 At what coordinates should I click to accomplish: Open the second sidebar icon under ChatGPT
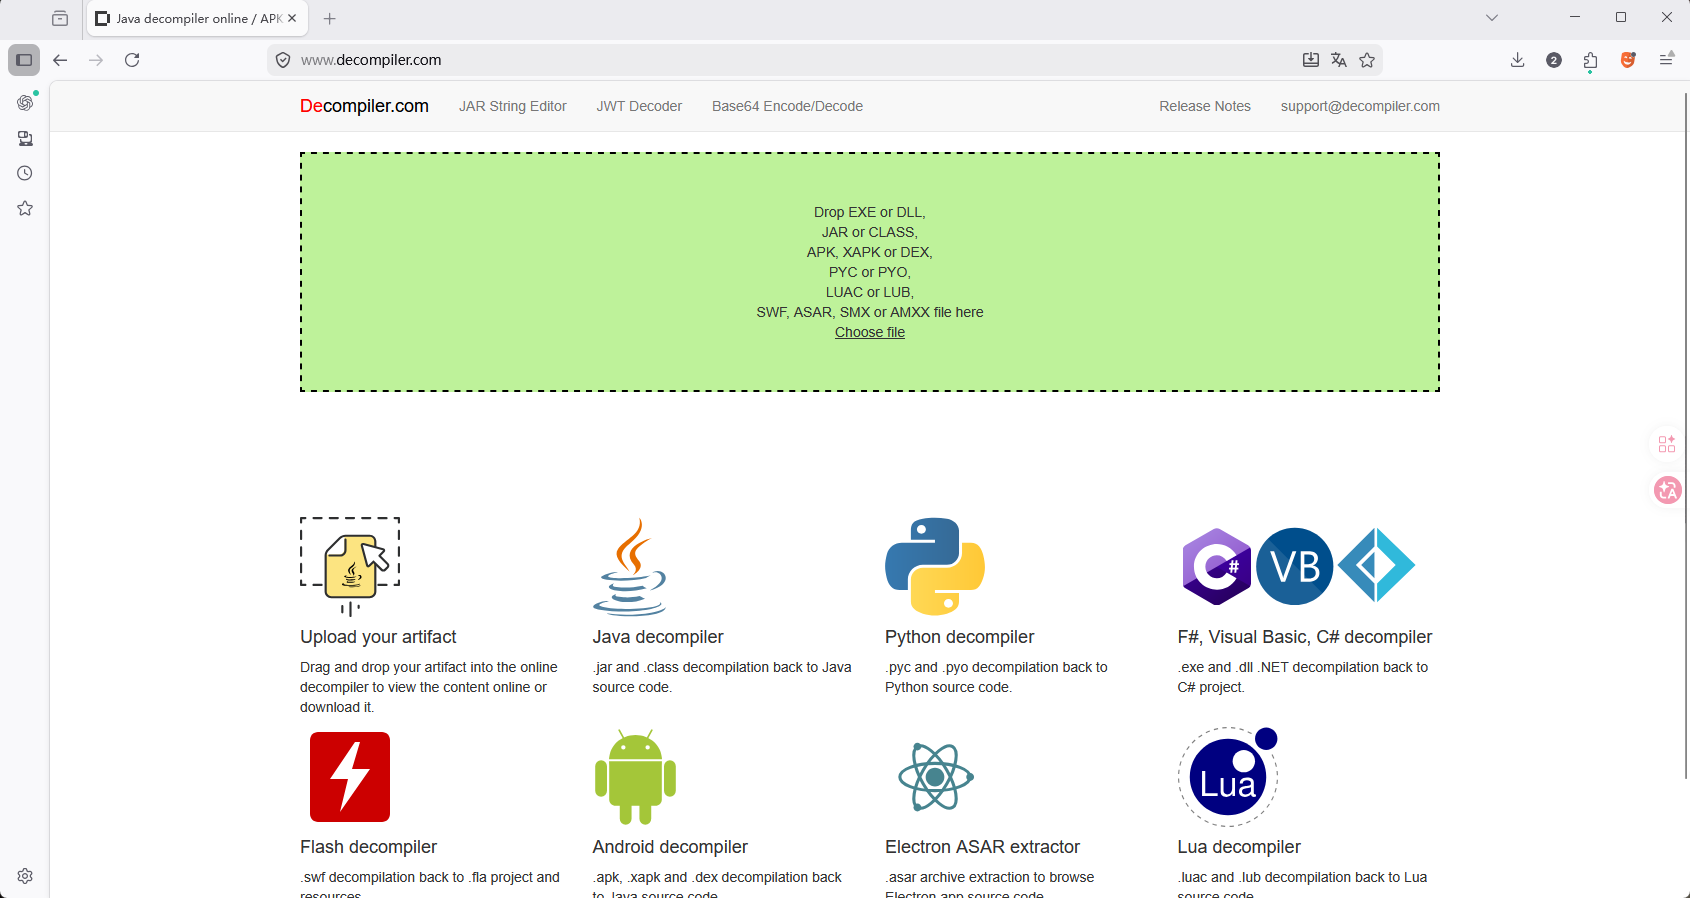click(x=25, y=138)
